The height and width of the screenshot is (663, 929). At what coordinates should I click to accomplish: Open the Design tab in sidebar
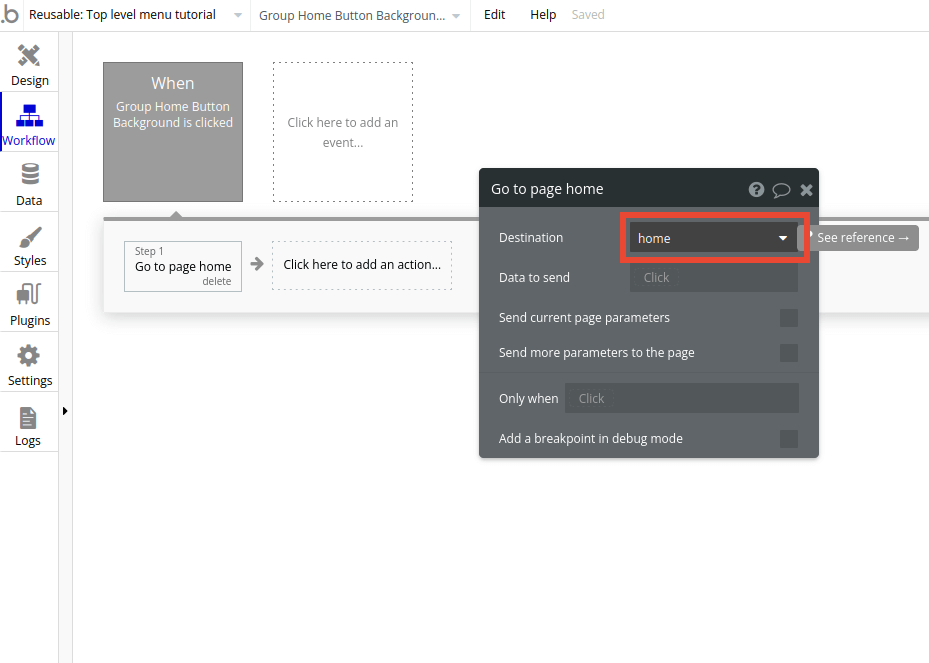click(29, 65)
